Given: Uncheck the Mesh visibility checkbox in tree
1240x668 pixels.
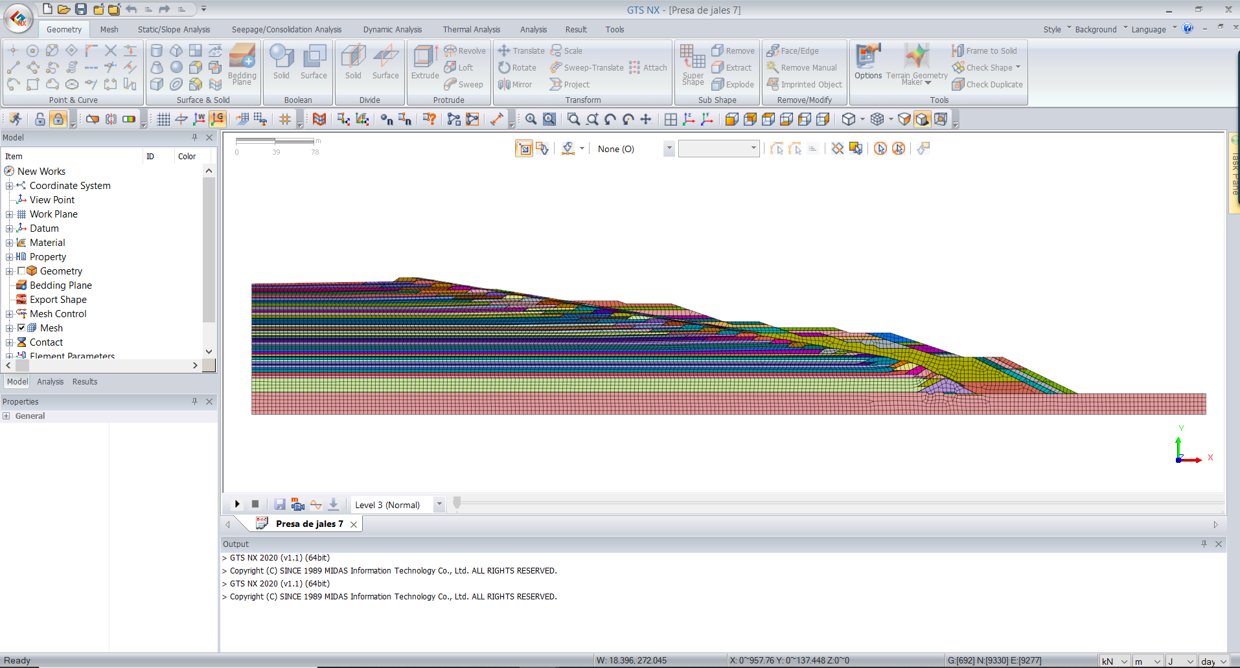Looking at the screenshot, I should click(21, 328).
